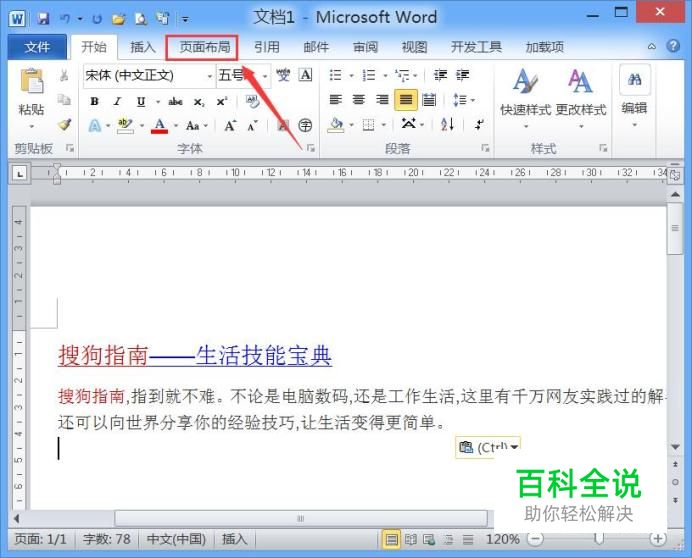The height and width of the screenshot is (558, 692).
Task: Switch to the 页面布局 Page Layout tab
Action: (x=205, y=47)
